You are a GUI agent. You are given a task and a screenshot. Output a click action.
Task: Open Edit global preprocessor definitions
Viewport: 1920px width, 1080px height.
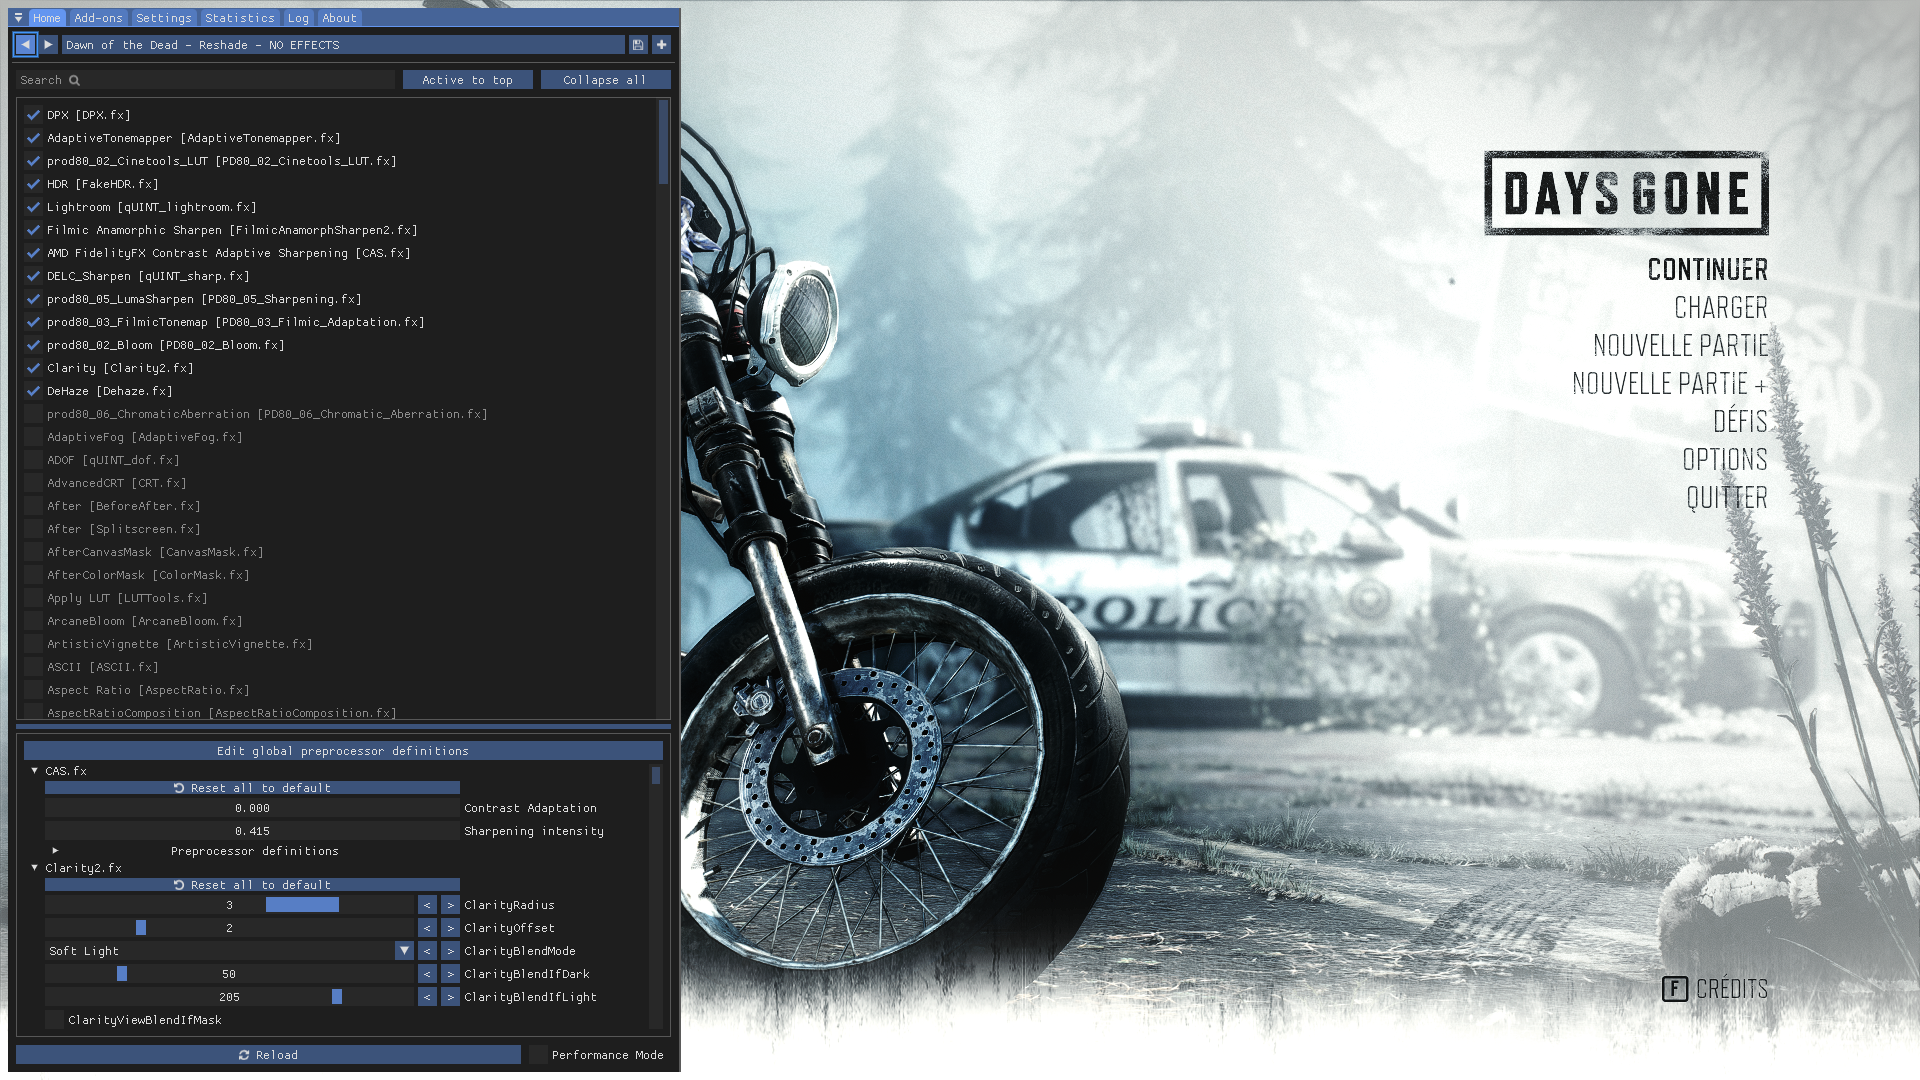pos(343,751)
